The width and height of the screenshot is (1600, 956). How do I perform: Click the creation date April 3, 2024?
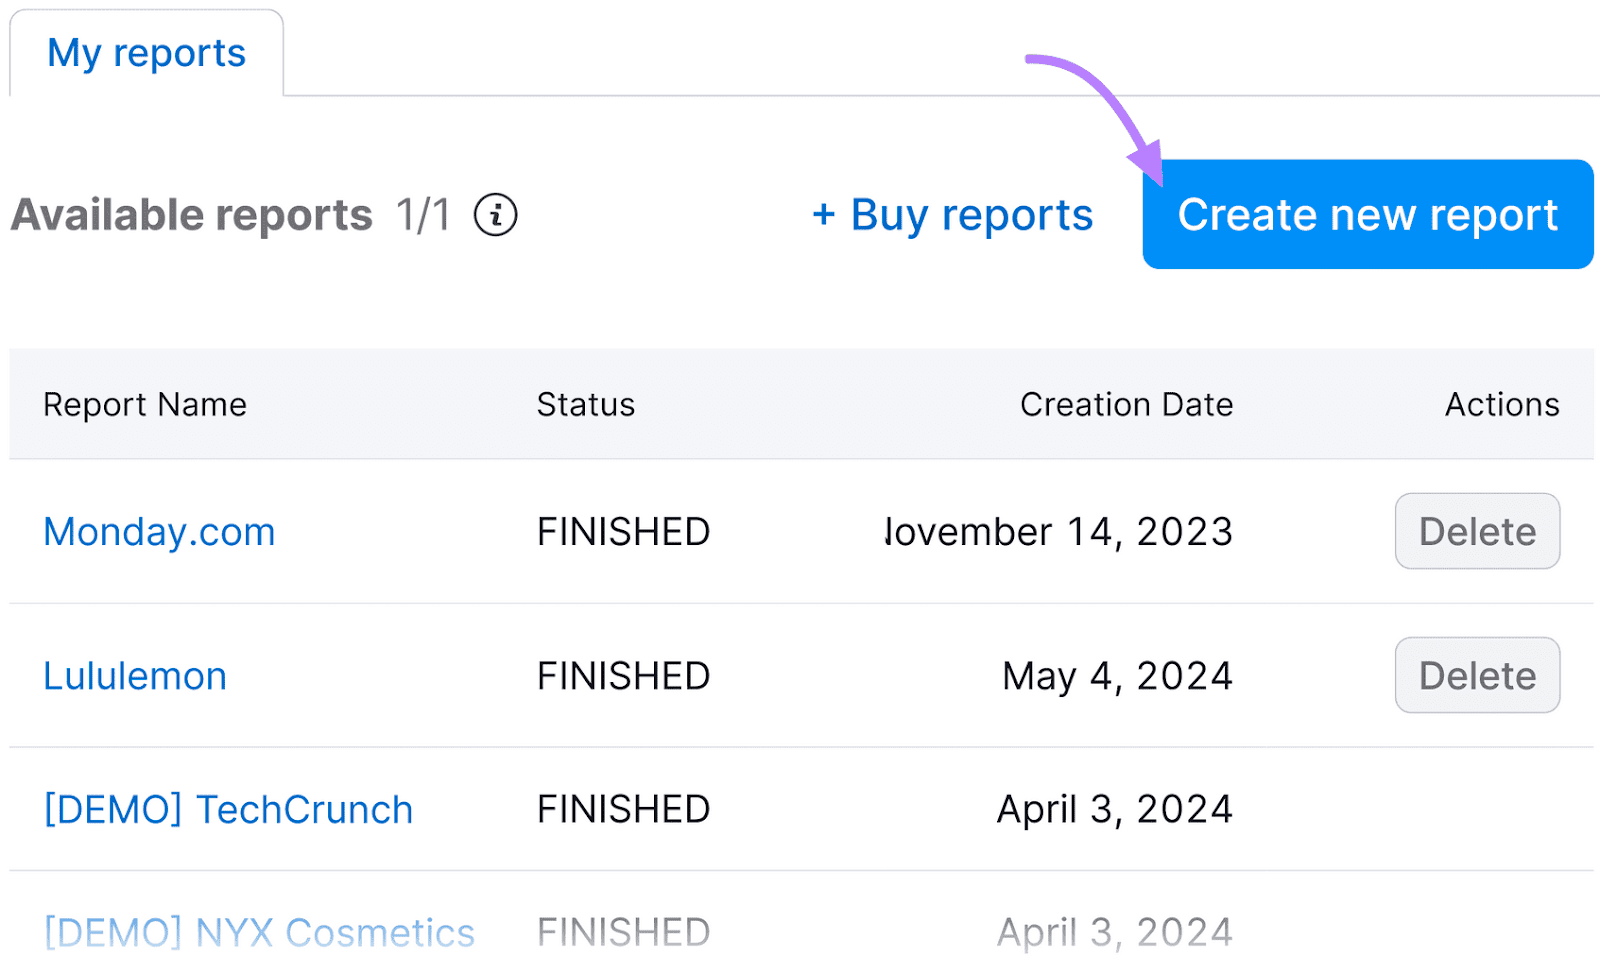1113,808
